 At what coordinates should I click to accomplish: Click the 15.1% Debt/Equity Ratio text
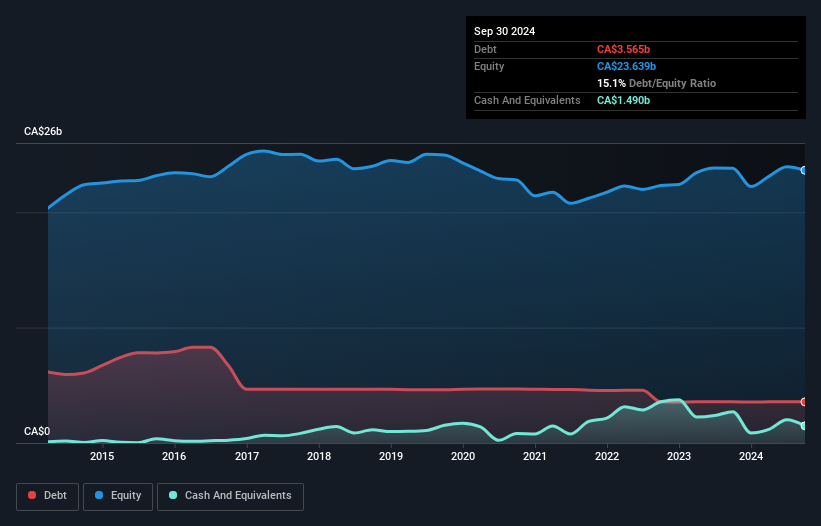pos(656,83)
